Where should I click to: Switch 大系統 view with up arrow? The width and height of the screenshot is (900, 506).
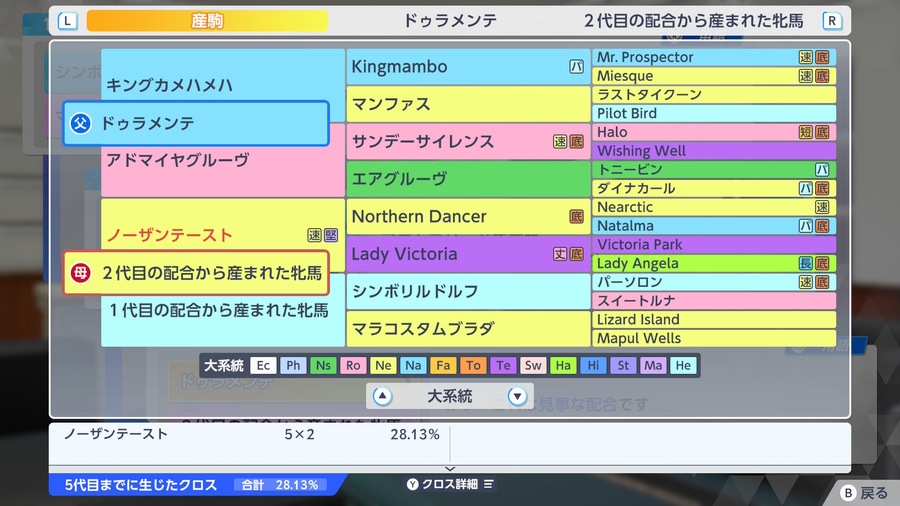(382, 396)
